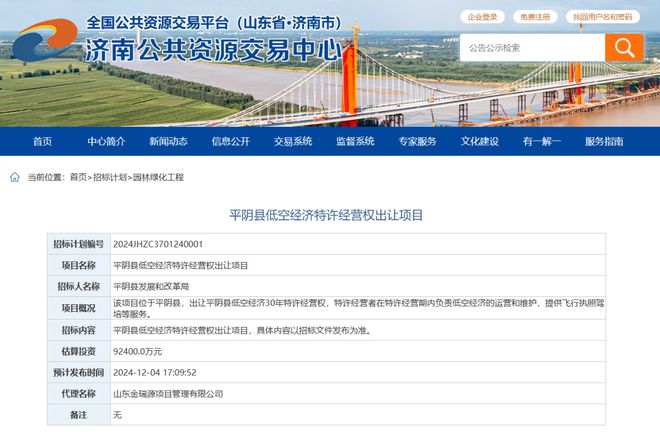Go to 文化建设 section

click(x=479, y=141)
